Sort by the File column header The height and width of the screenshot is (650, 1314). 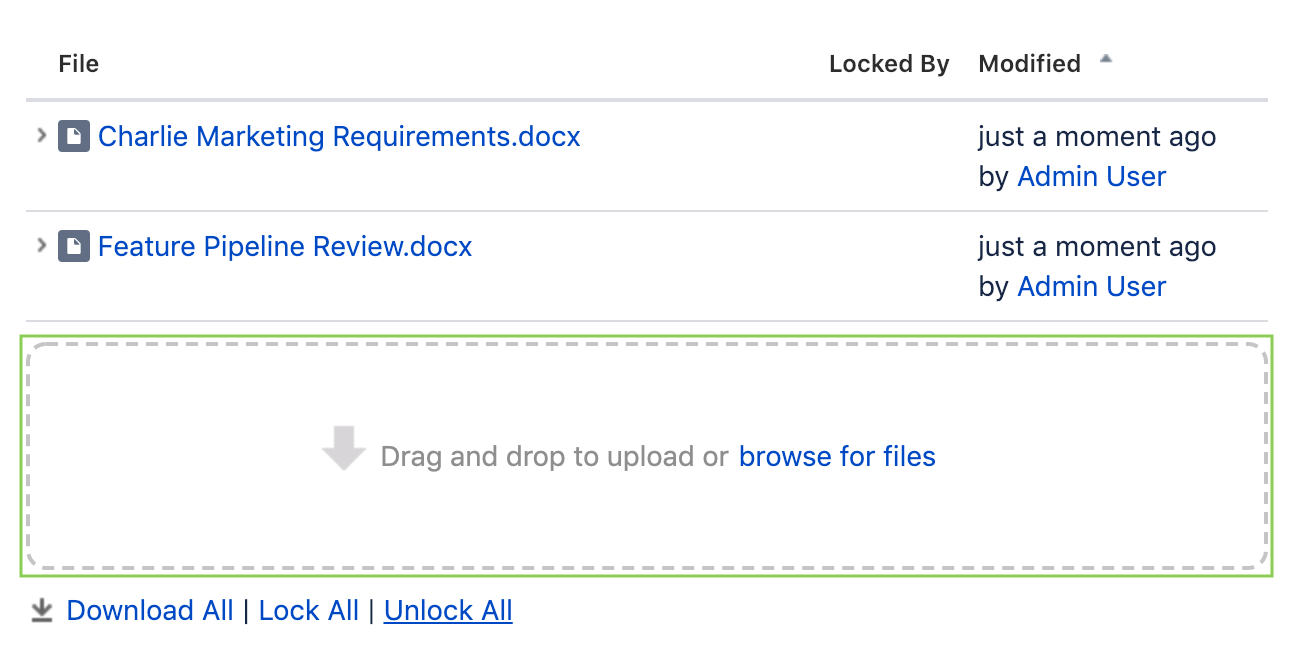click(79, 64)
